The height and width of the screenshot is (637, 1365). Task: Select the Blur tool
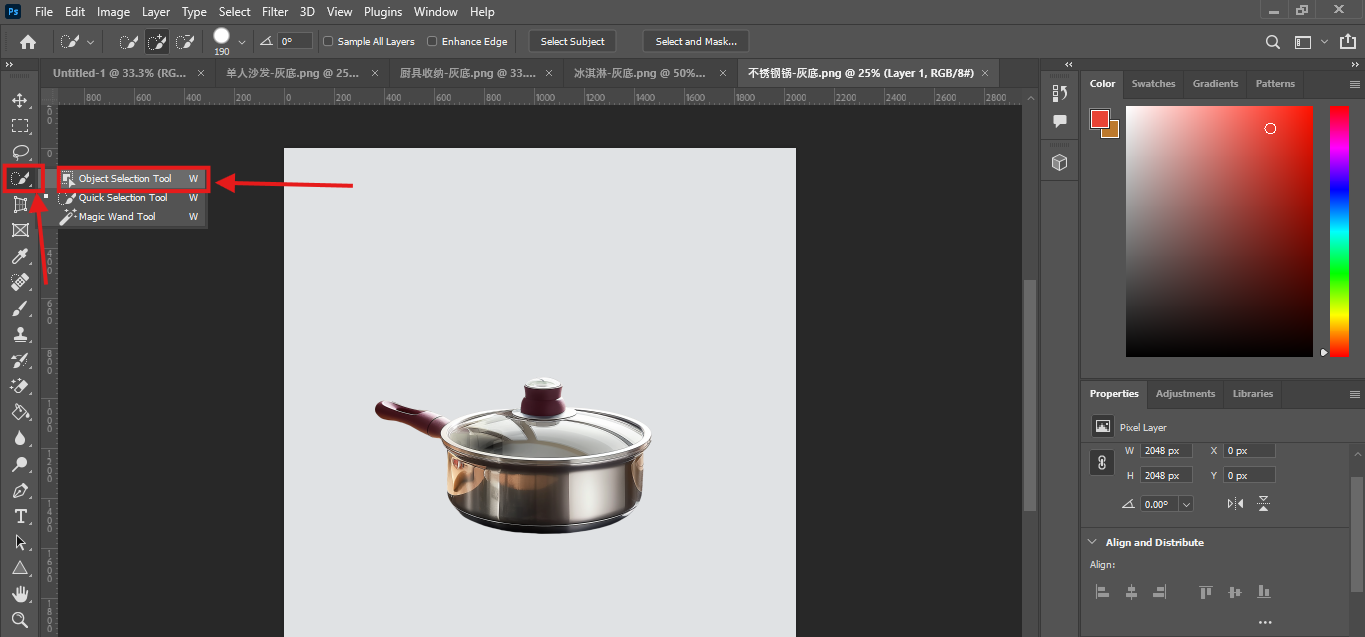[20, 438]
